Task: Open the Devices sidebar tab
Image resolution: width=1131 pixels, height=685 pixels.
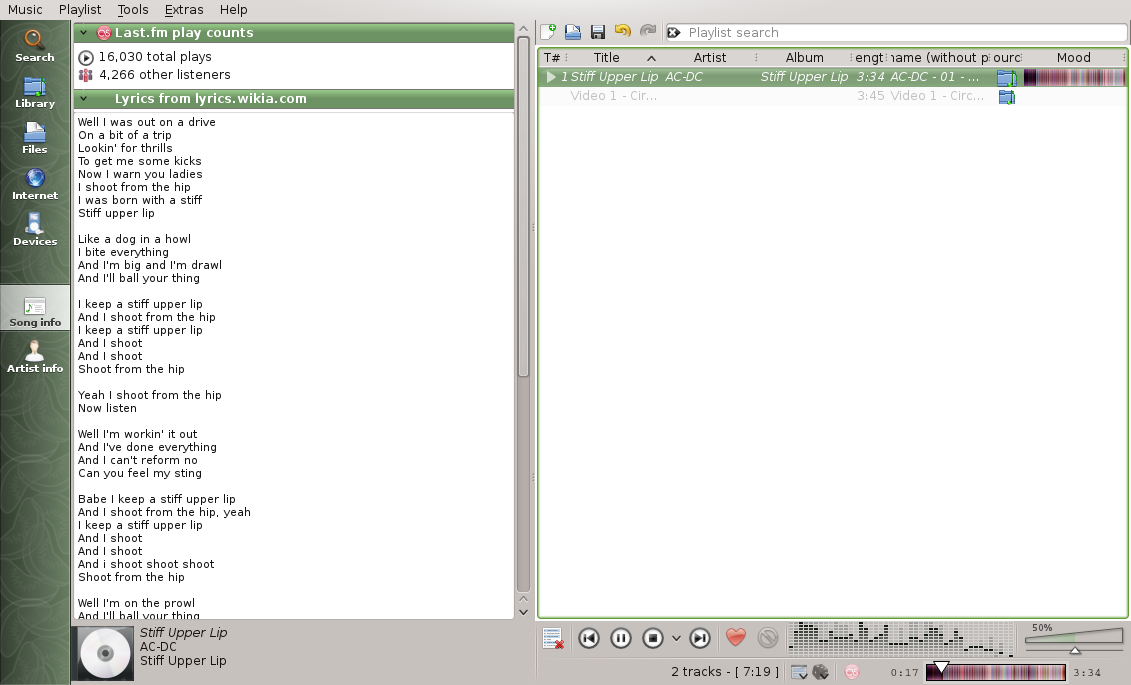Action: [x=35, y=230]
